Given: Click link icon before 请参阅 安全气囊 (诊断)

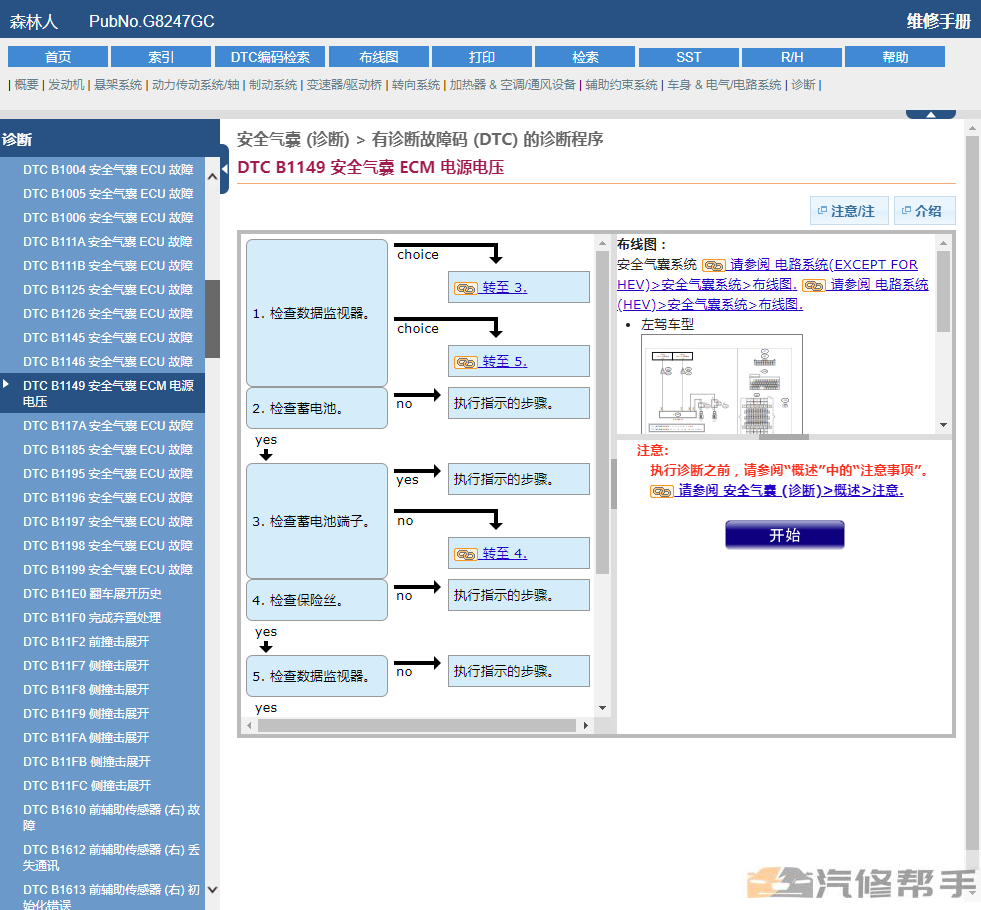Looking at the screenshot, I should pyautogui.click(x=661, y=491).
